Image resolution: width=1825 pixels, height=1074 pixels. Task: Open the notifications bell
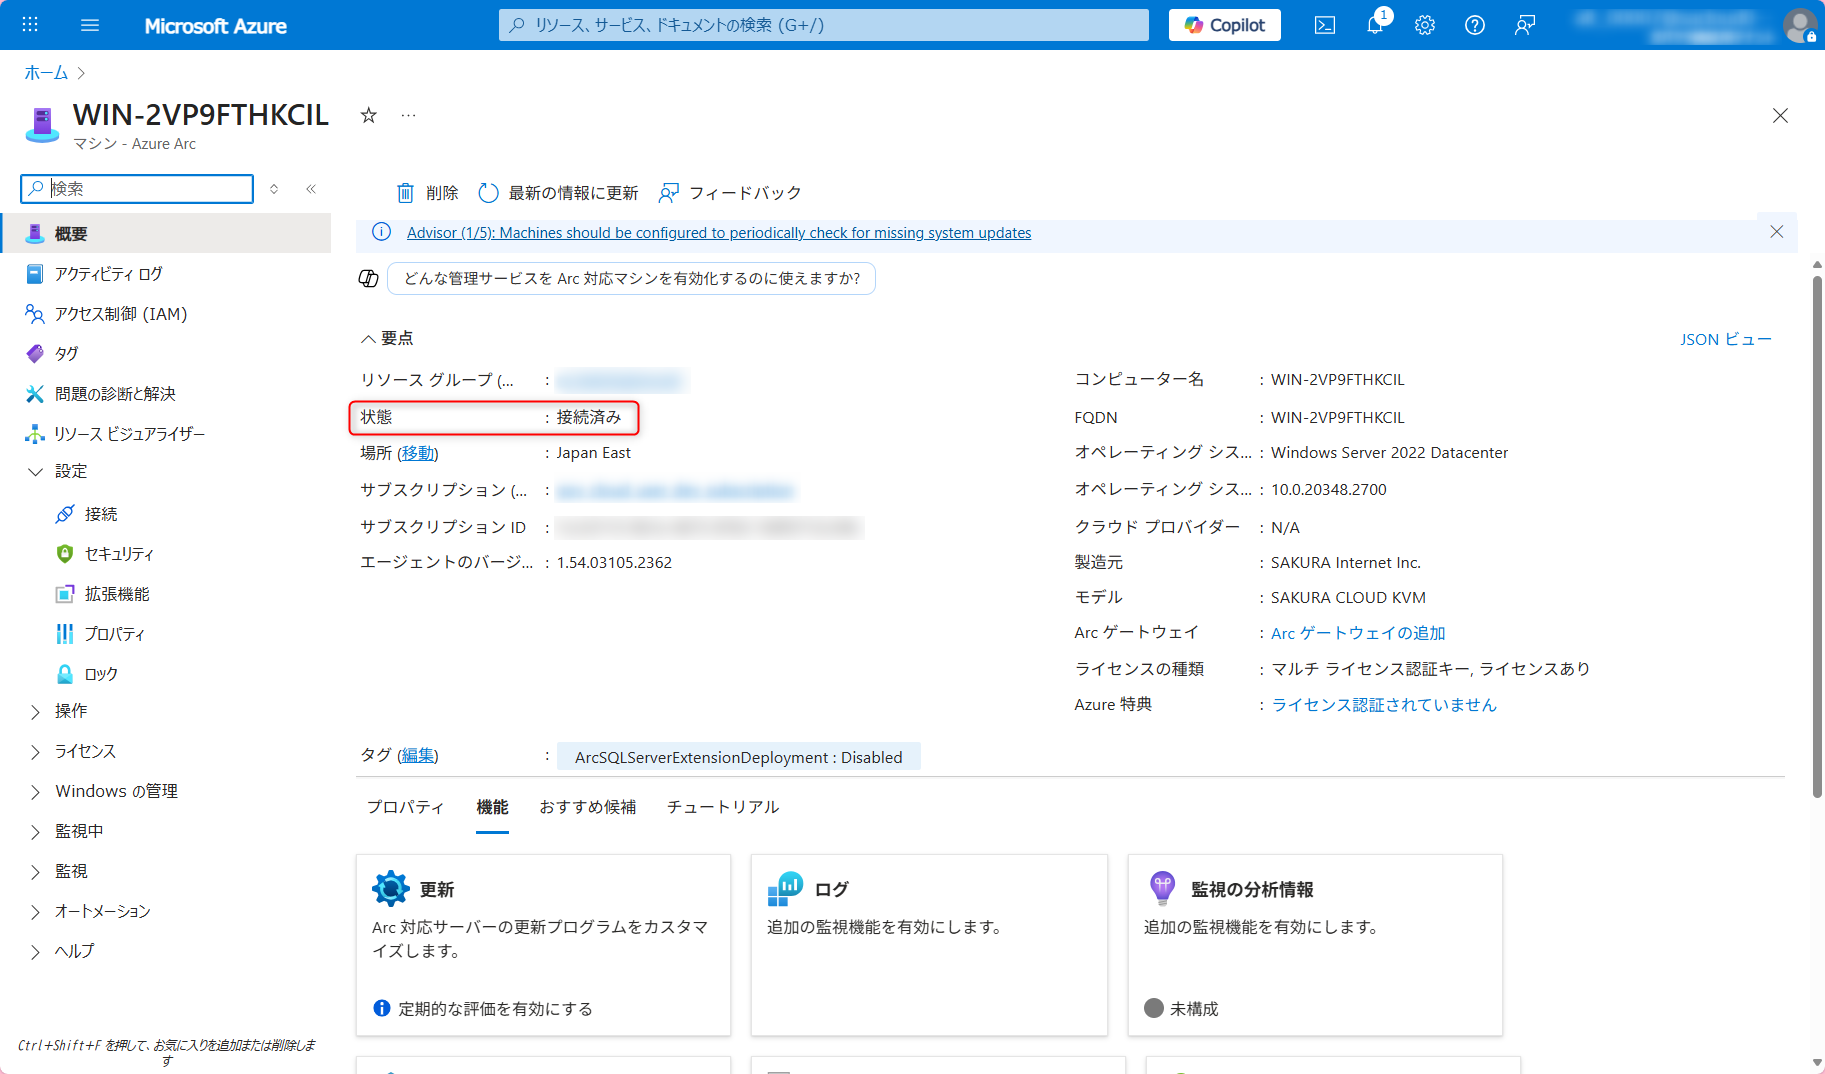click(1374, 25)
